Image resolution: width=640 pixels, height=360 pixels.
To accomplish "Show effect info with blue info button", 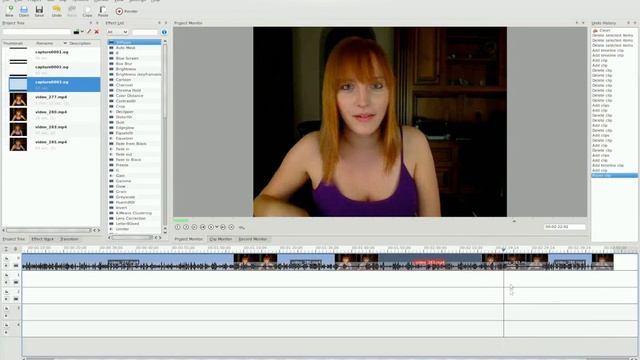I will 164,32.
